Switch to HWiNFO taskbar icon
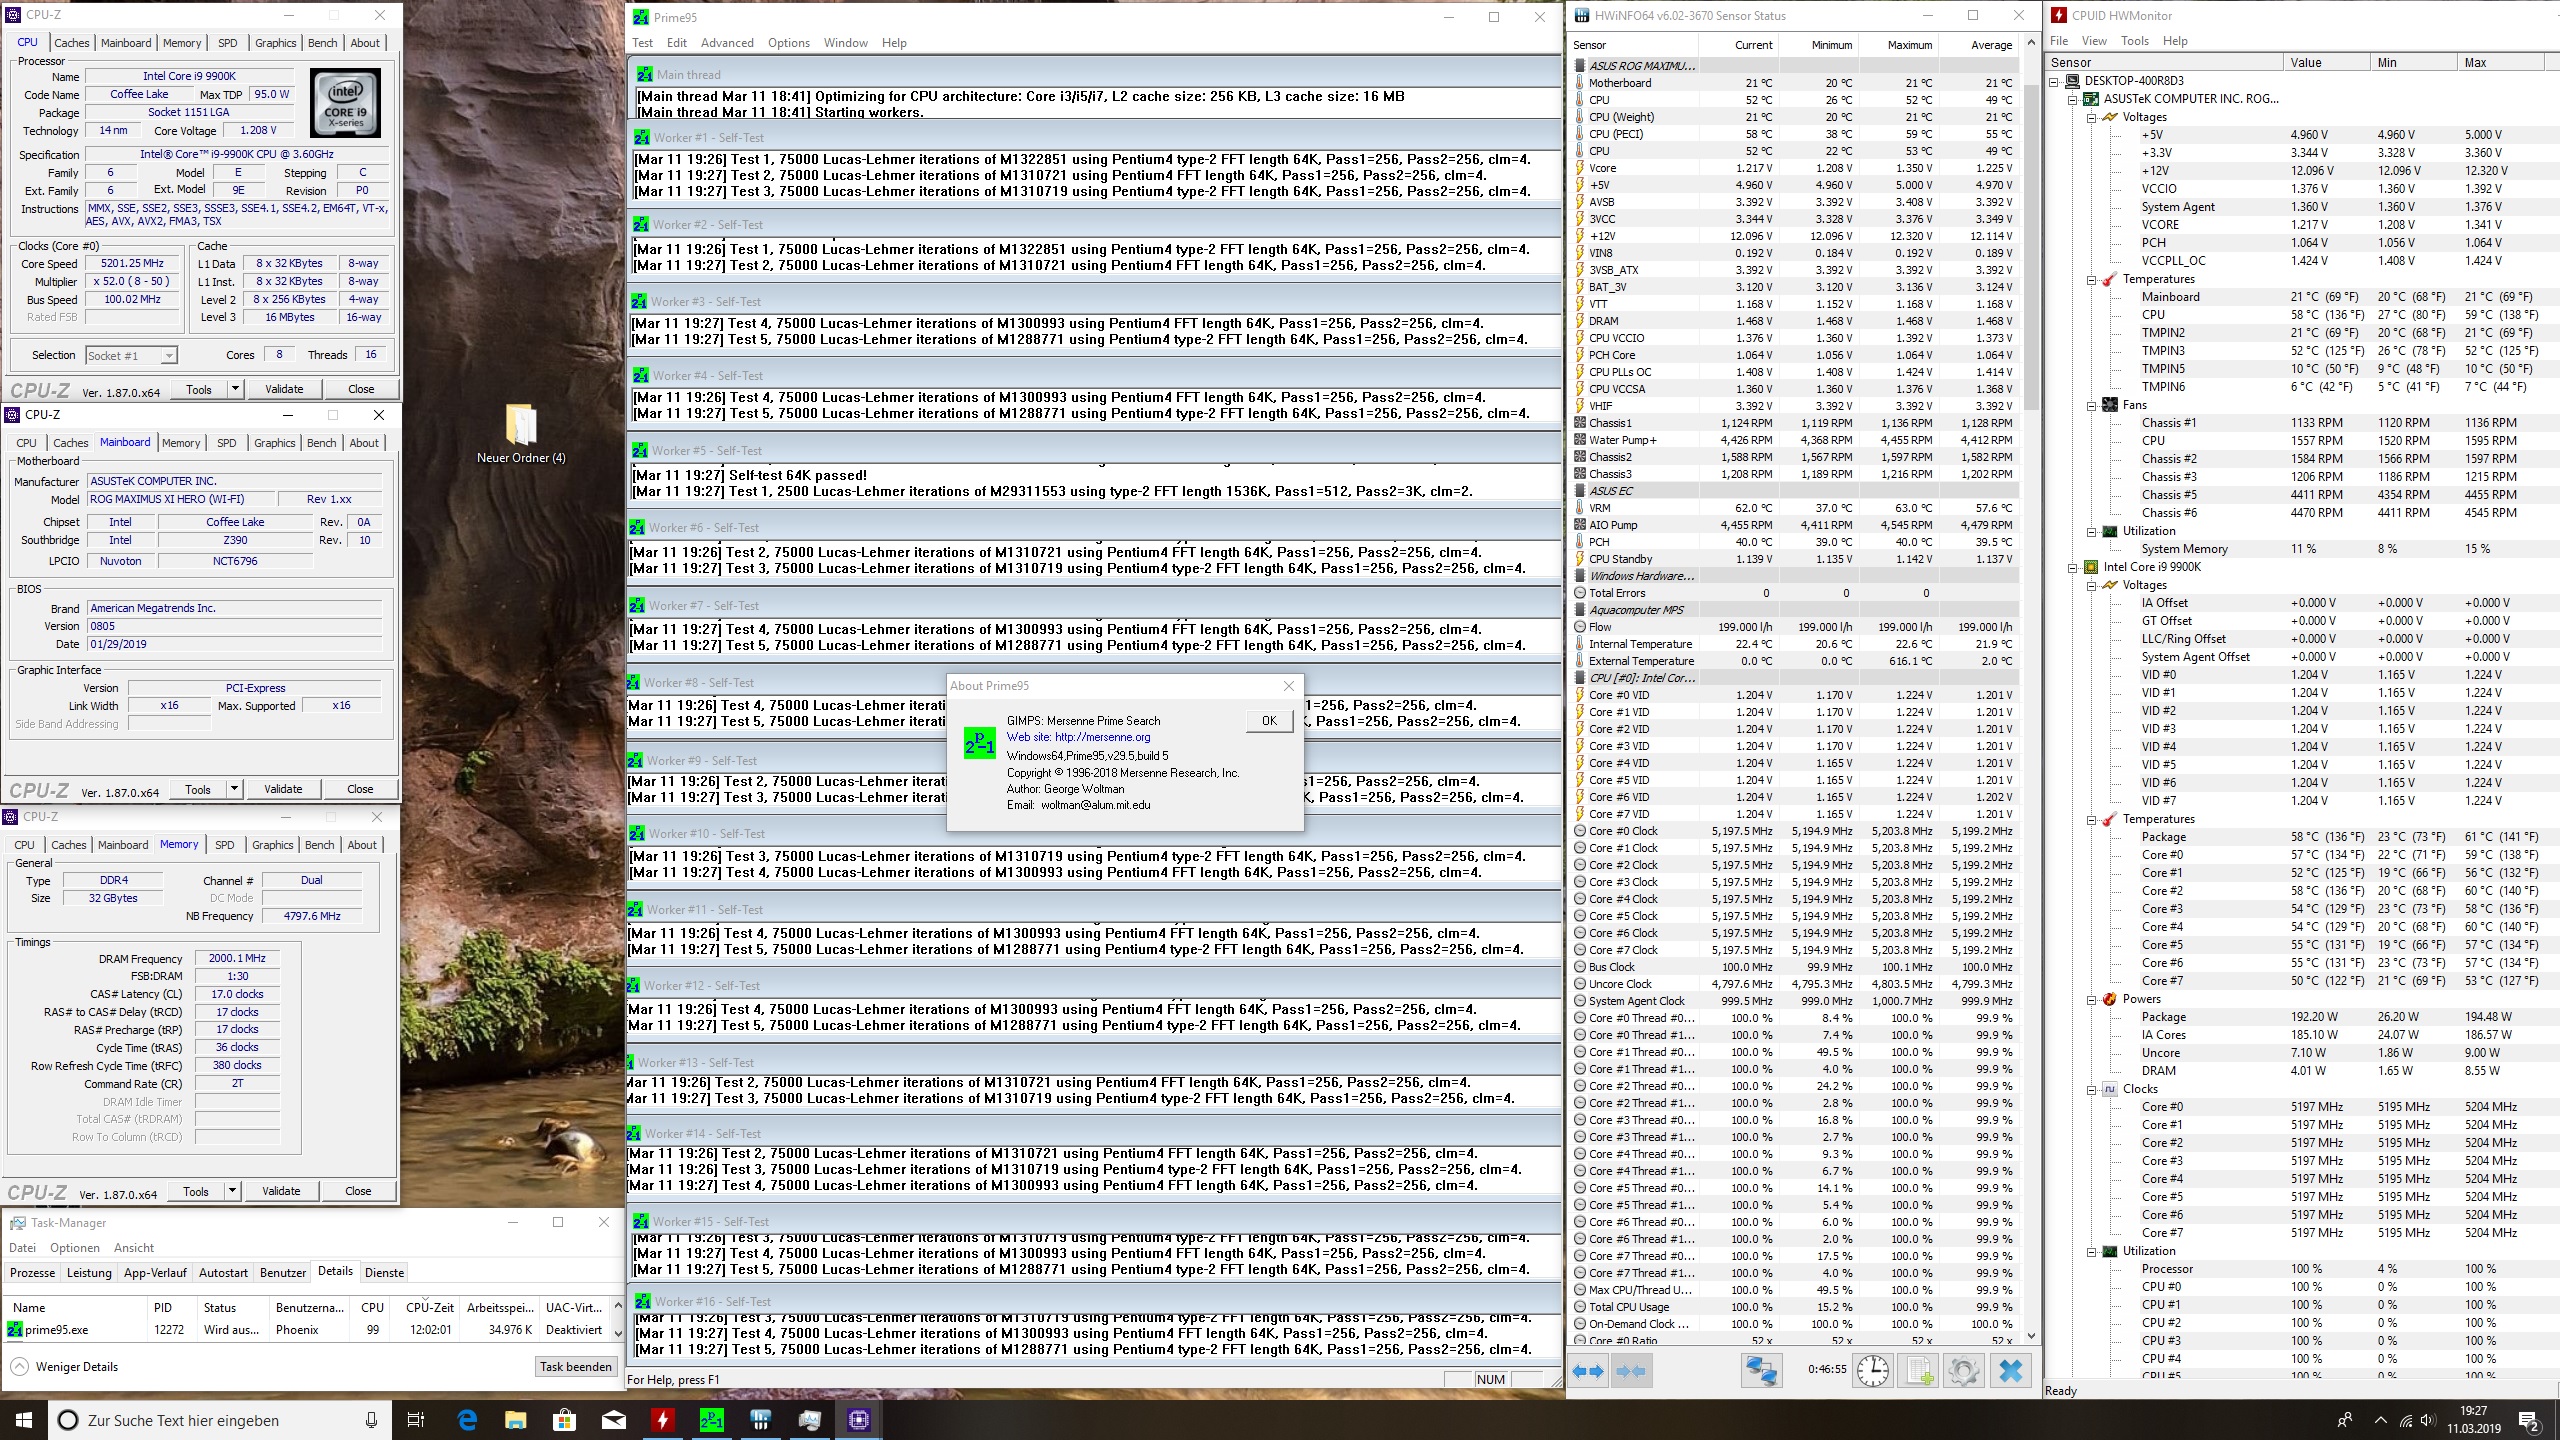The image size is (2560, 1440). click(760, 1420)
